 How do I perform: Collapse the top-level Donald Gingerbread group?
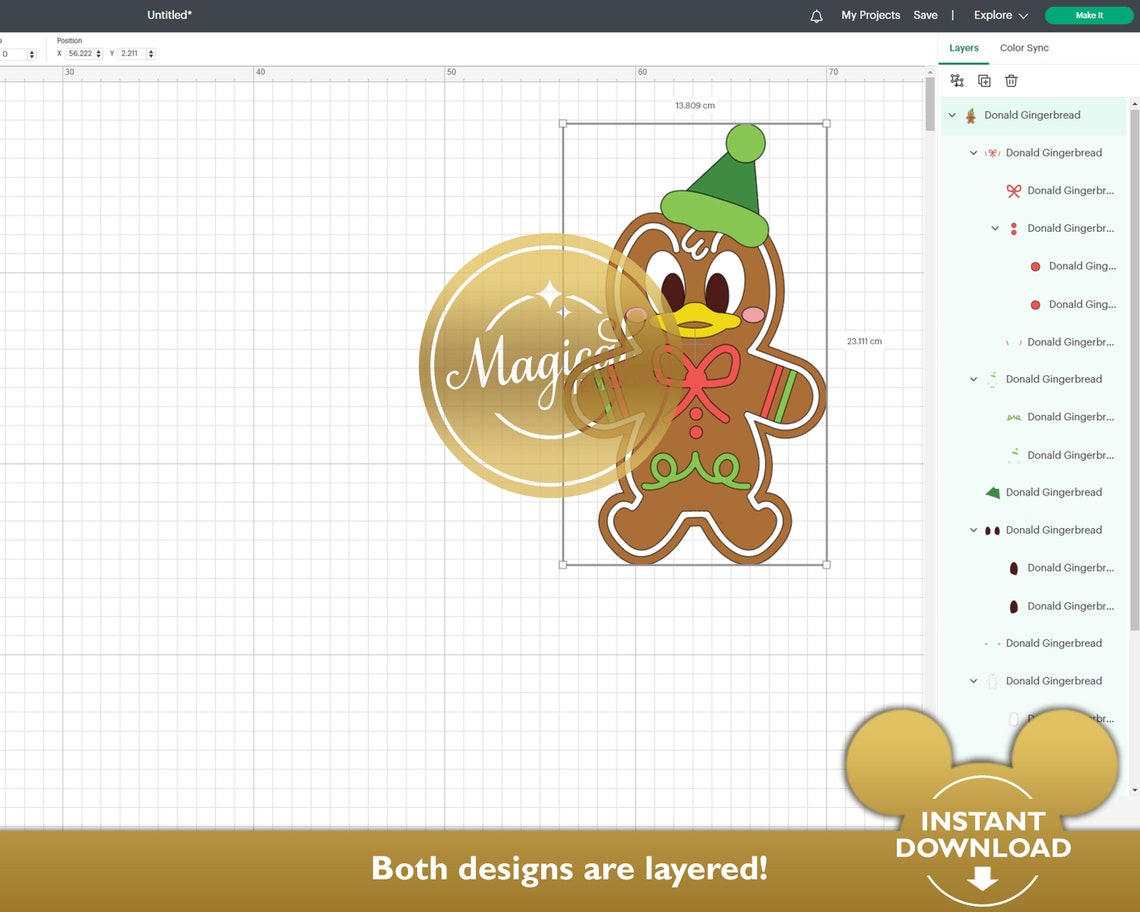click(x=952, y=115)
